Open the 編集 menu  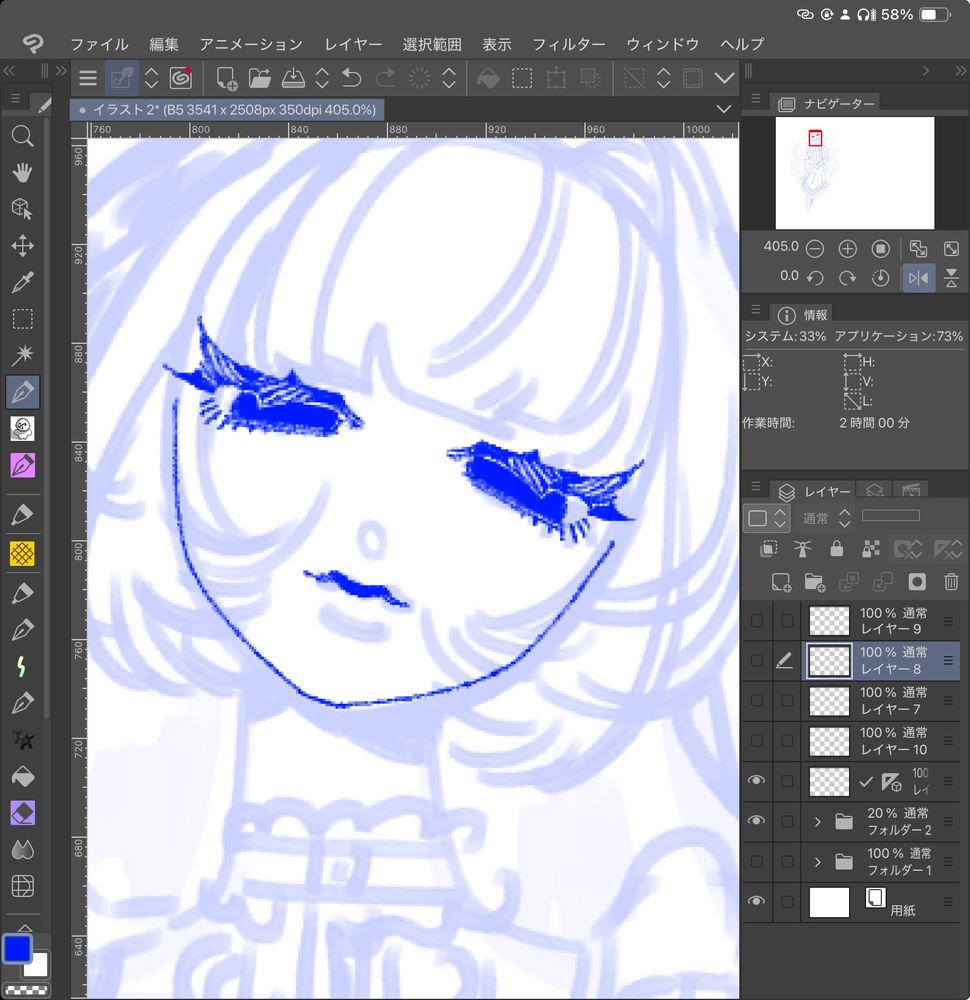click(164, 44)
